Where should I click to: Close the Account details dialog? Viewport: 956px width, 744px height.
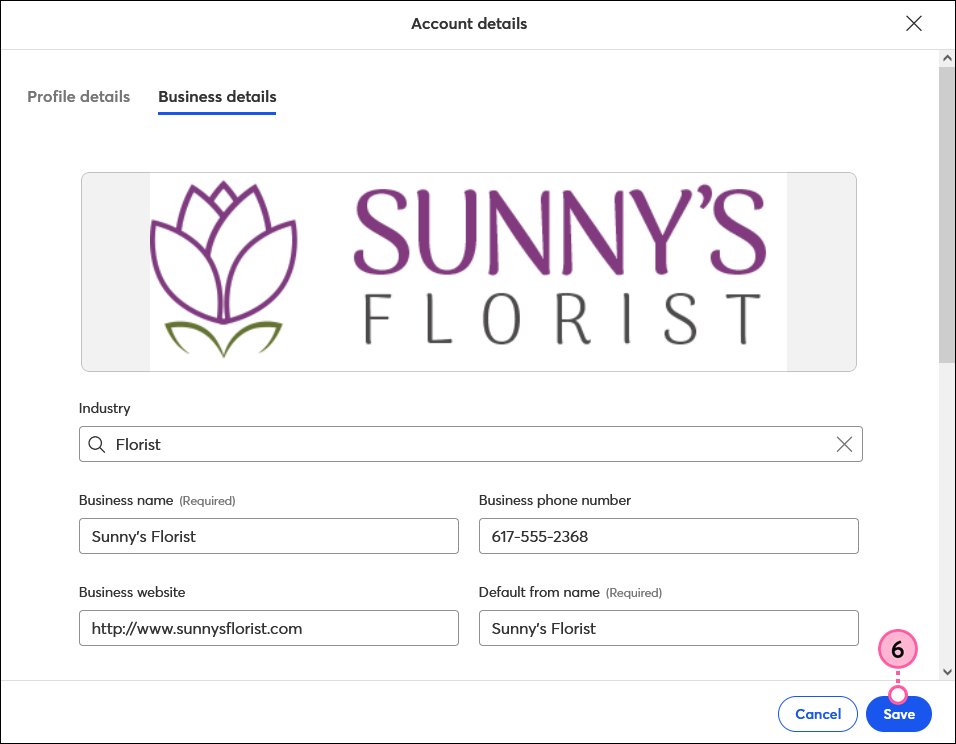coord(913,24)
